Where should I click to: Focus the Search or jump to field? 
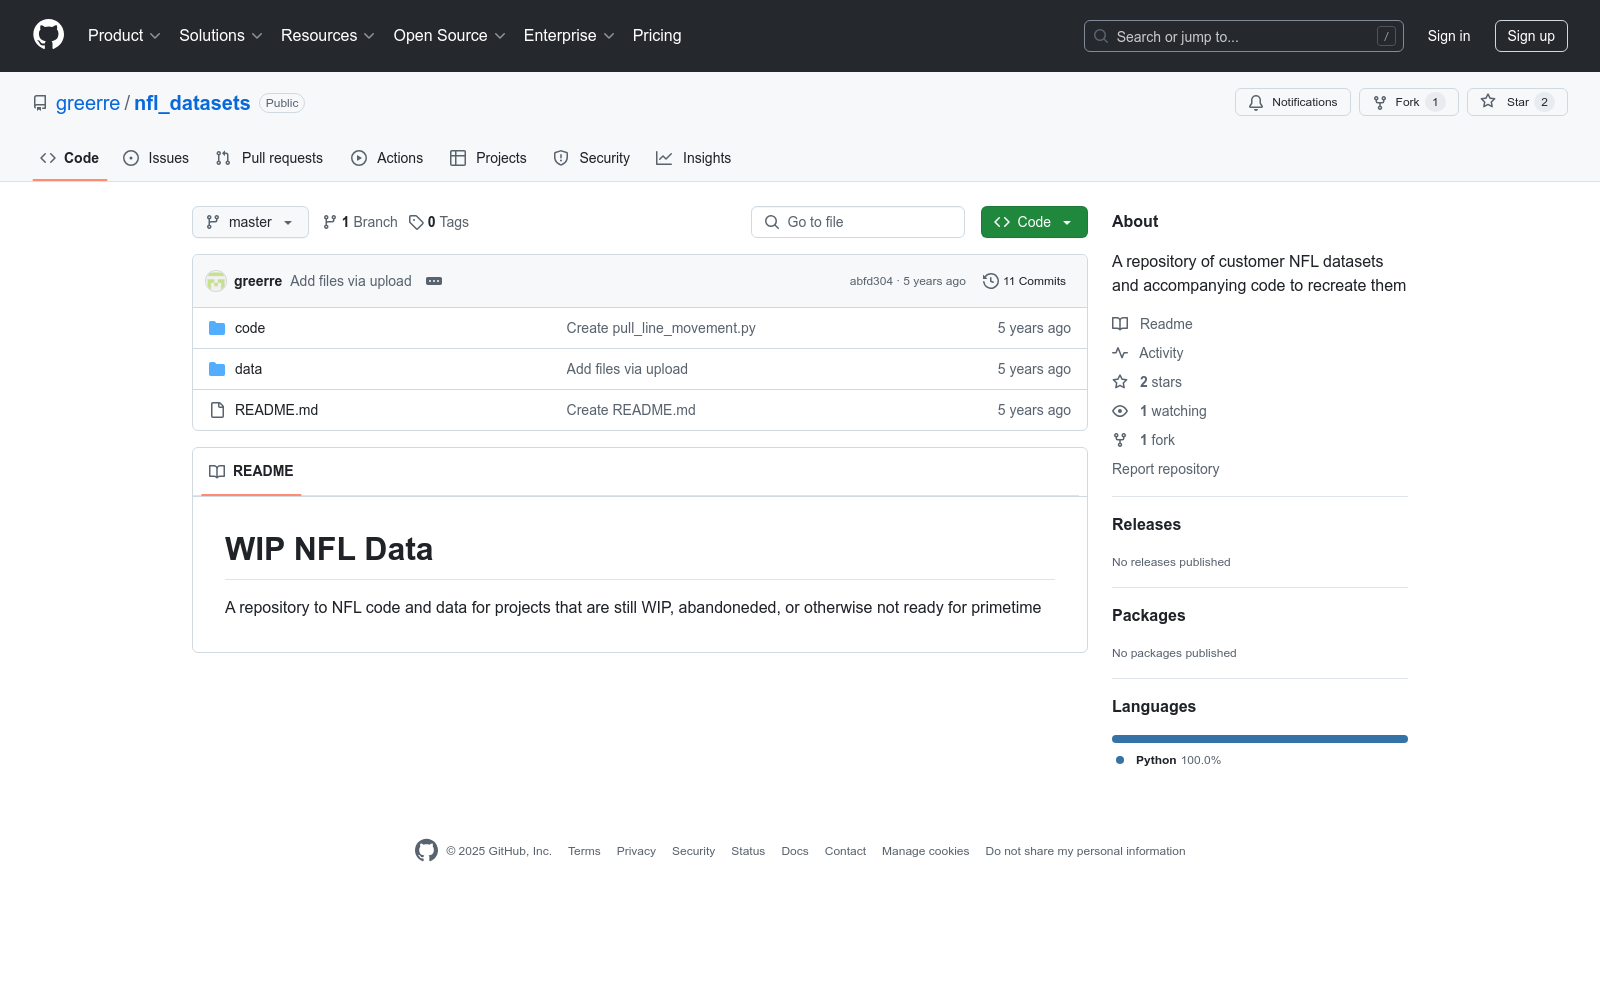coord(1244,36)
